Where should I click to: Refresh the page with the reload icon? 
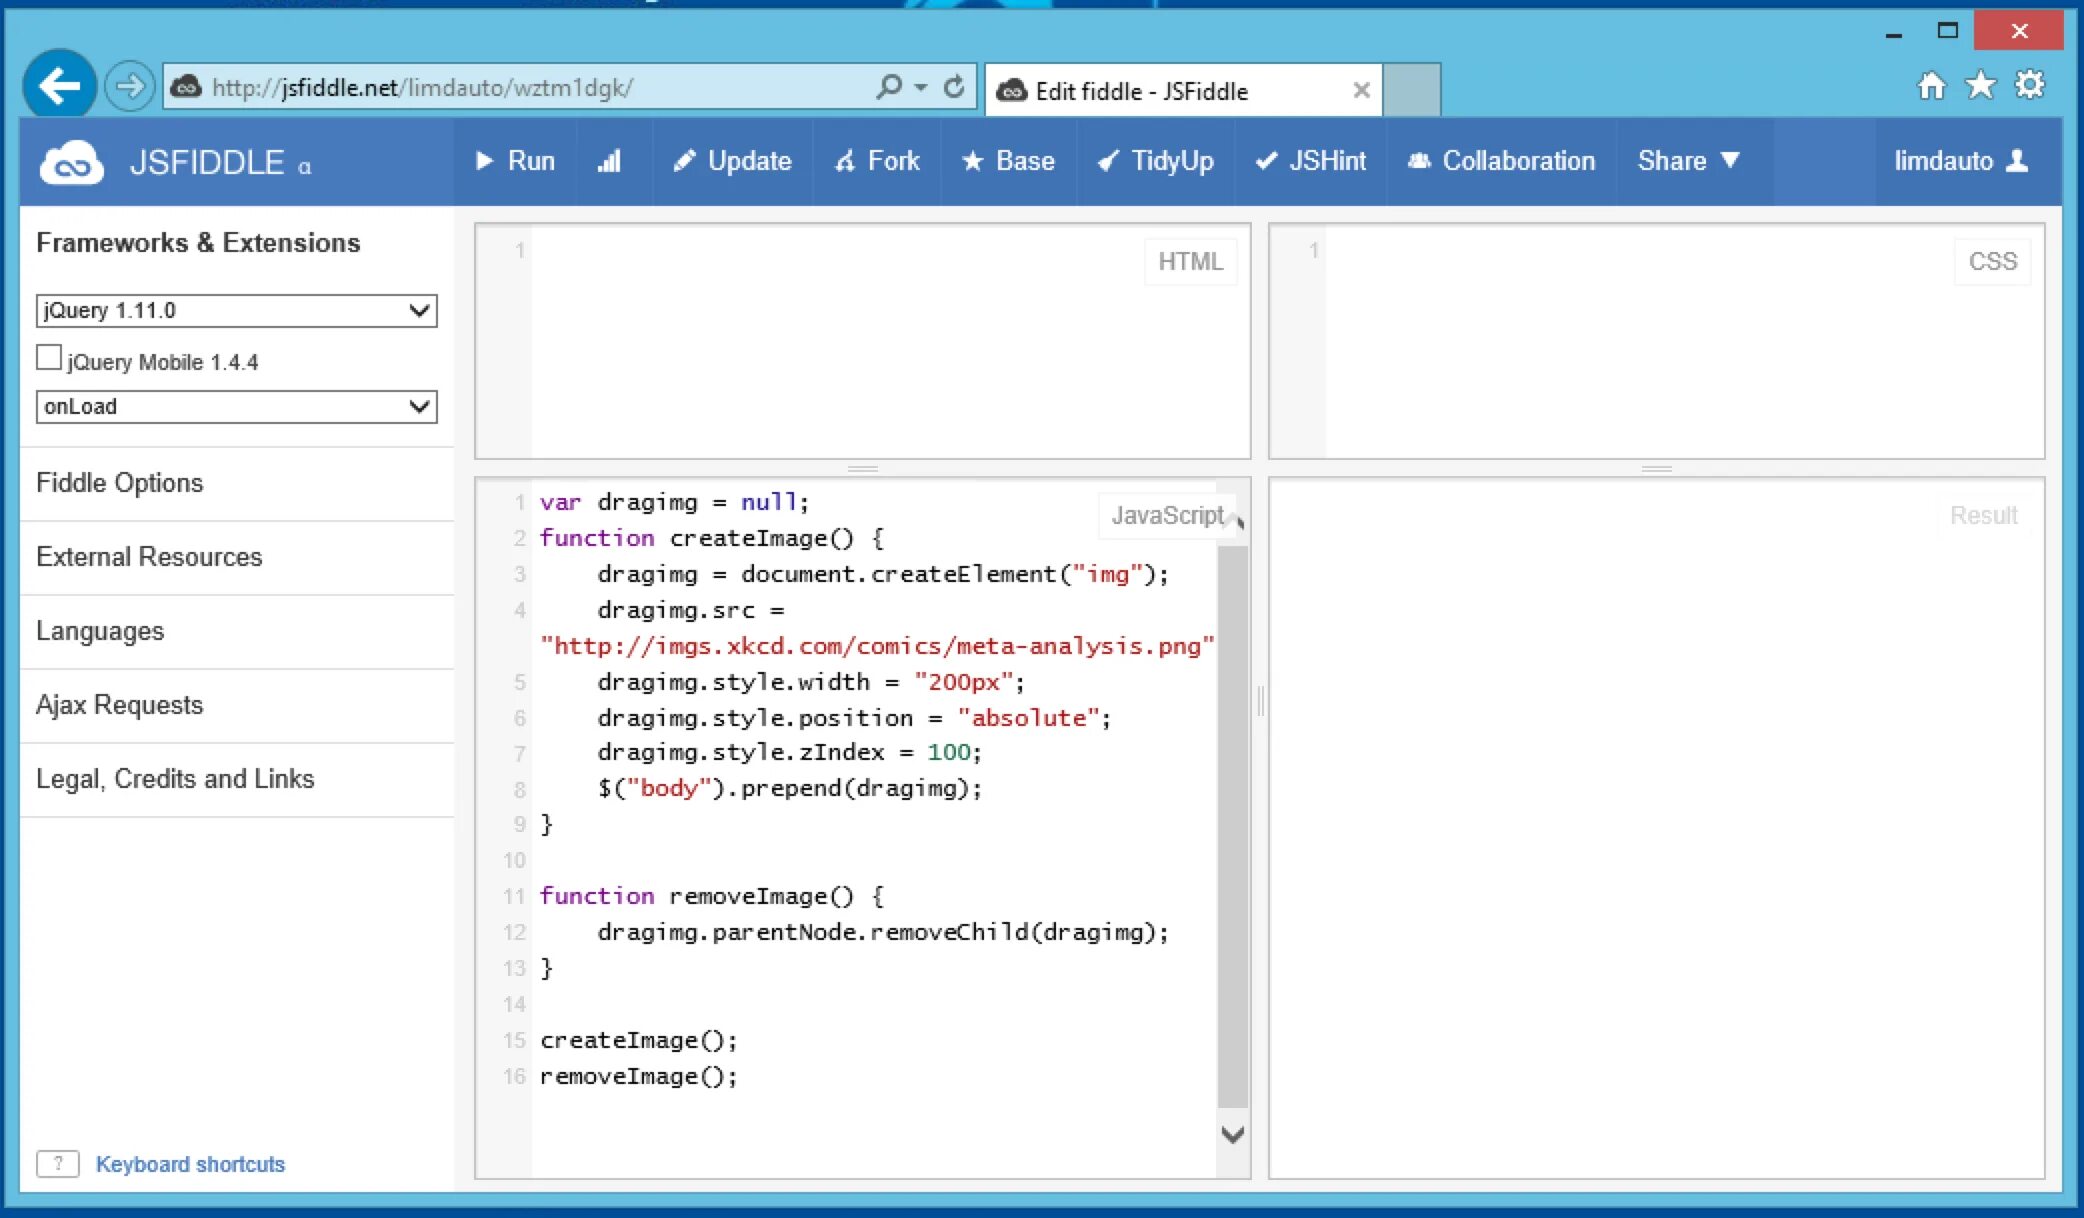click(954, 87)
